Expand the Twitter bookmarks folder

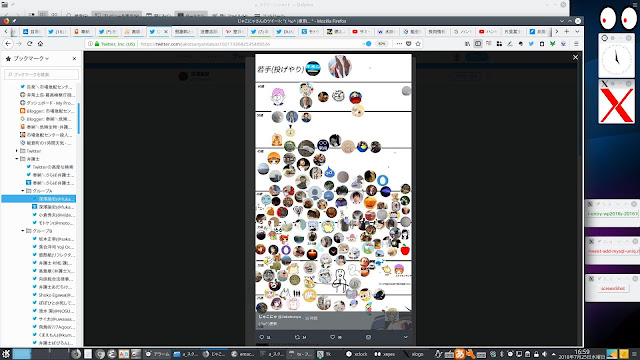[17, 151]
